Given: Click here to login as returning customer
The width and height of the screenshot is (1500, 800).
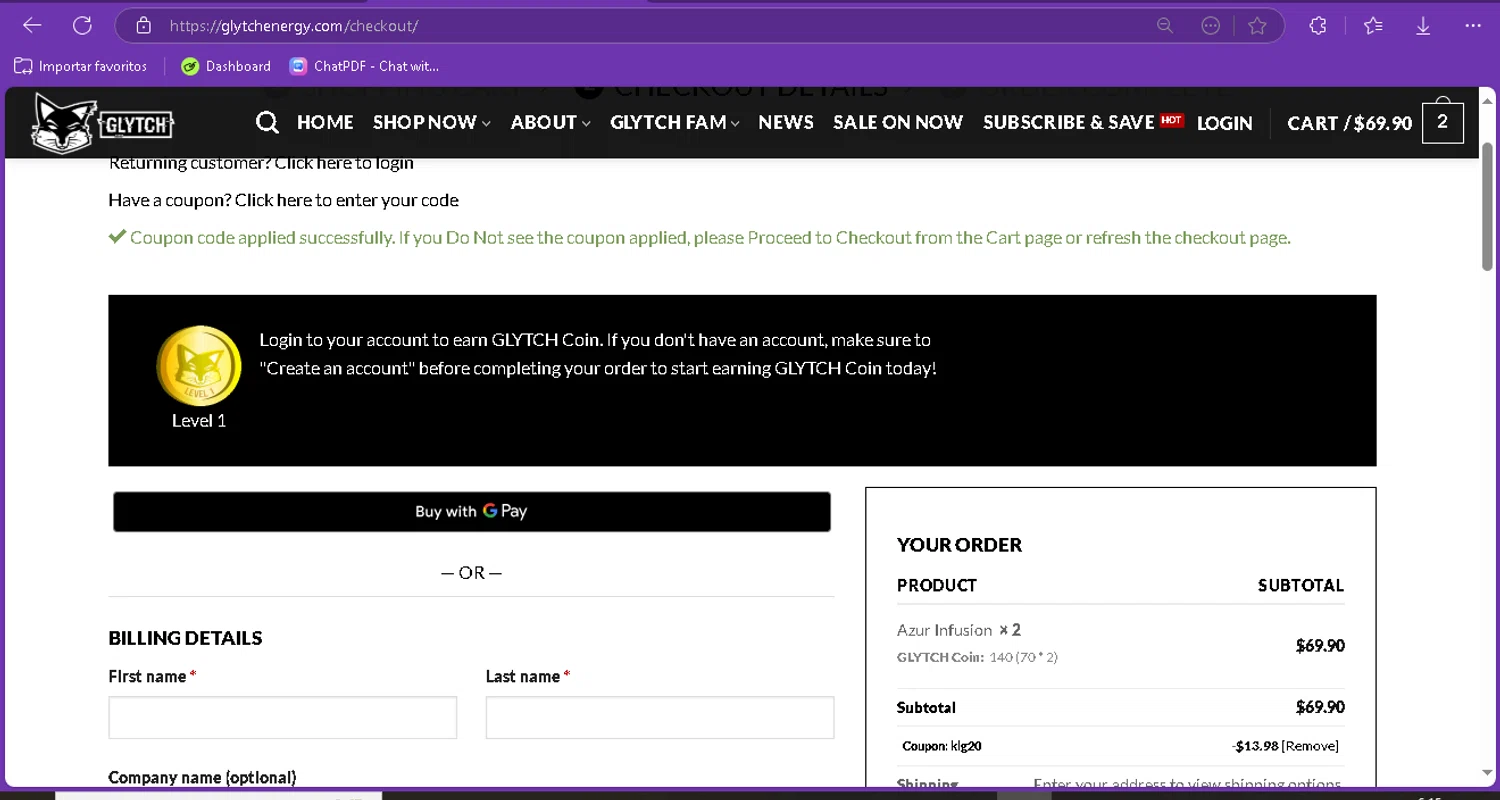Looking at the screenshot, I should [344, 163].
